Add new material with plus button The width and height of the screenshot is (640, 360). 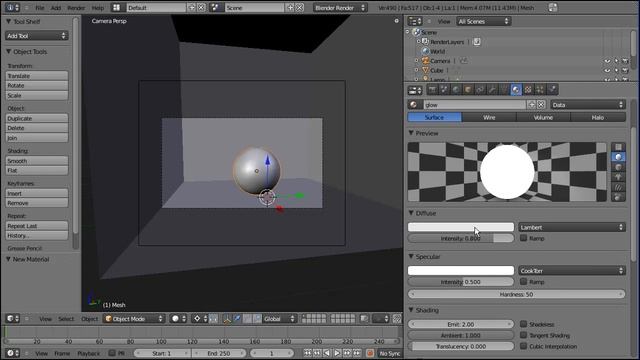point(531,105)
